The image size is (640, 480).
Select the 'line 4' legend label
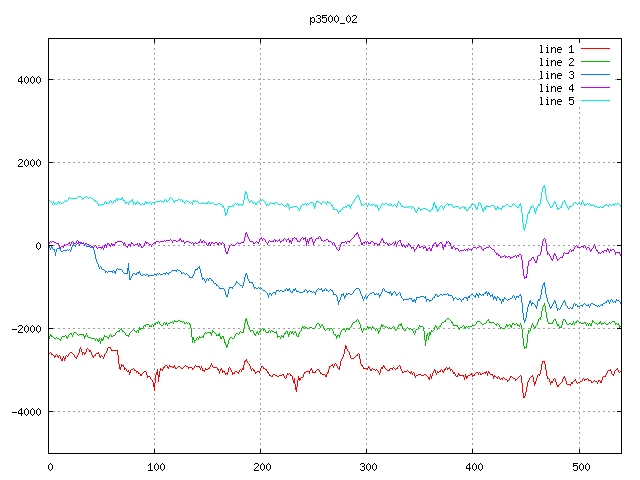click(556, 88)
